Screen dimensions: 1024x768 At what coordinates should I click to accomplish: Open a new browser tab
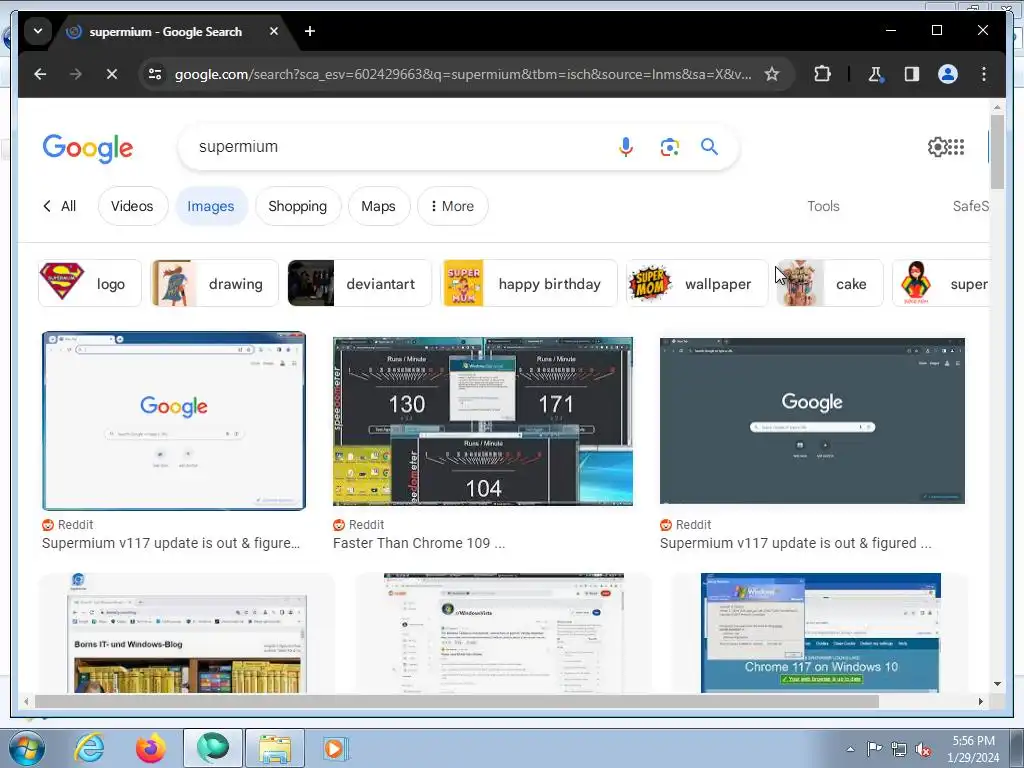point(310,31)
